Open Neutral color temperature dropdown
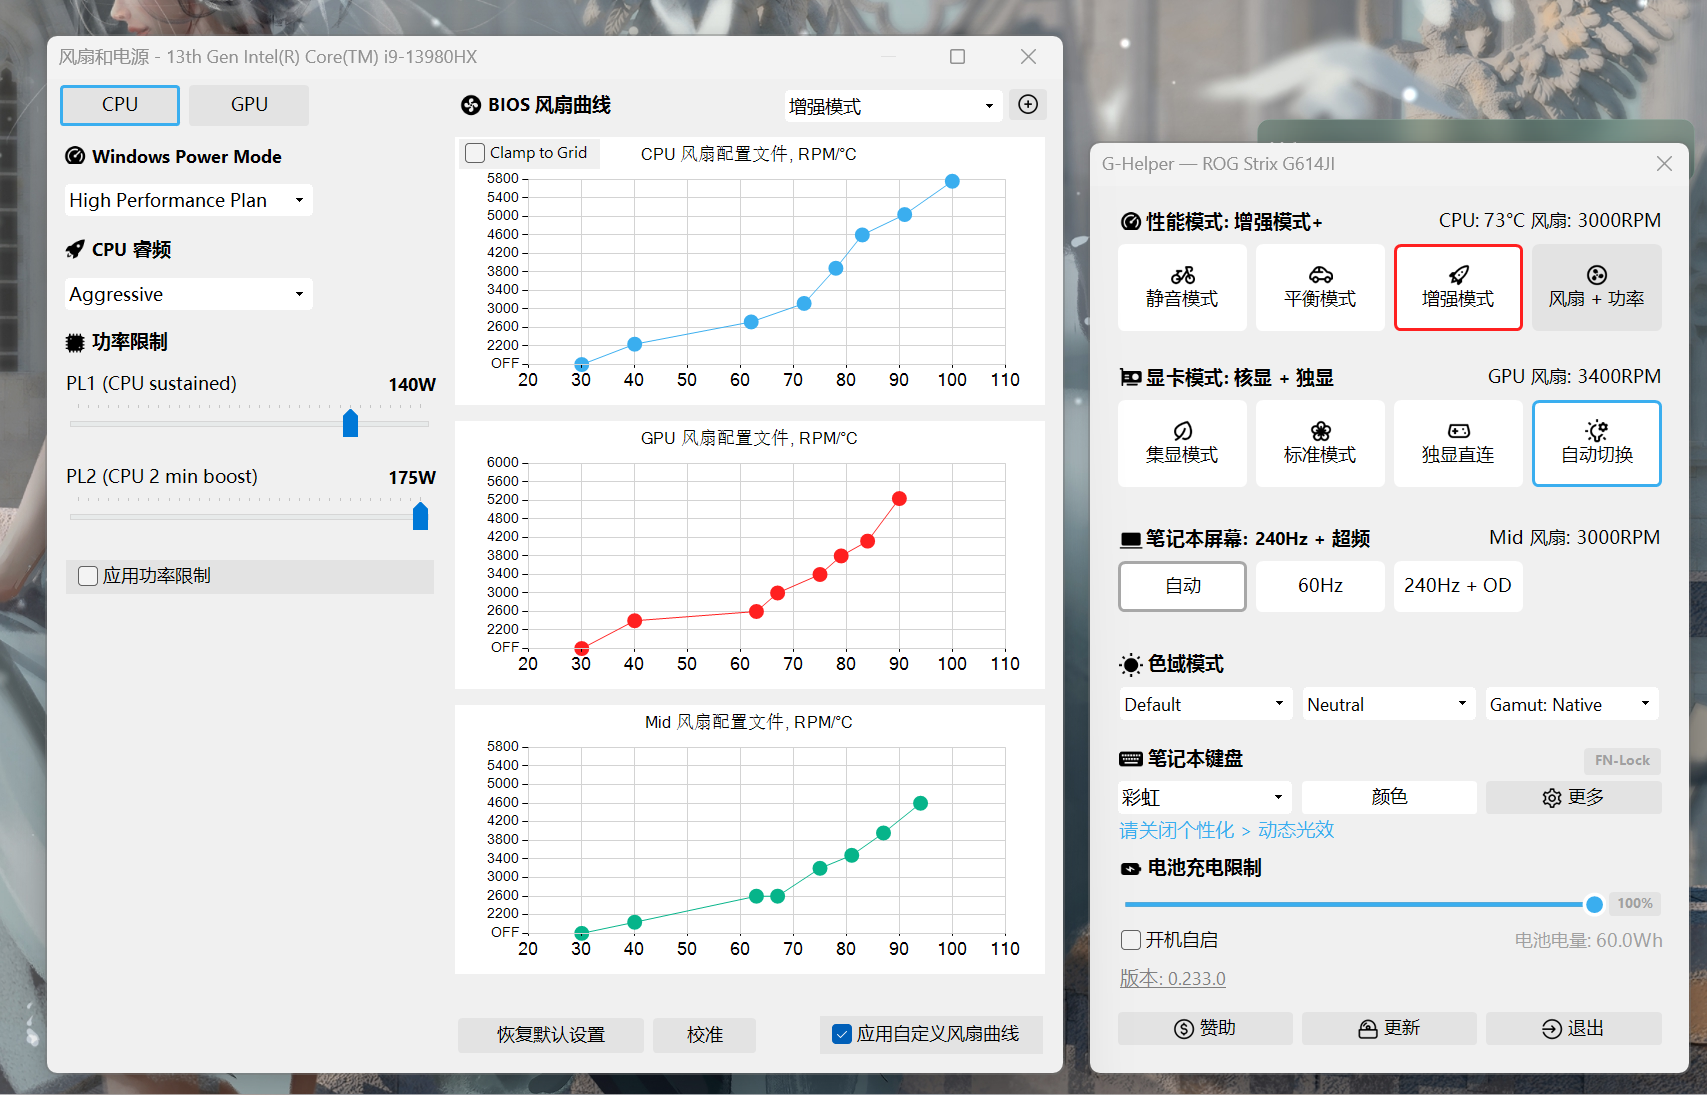Screen dimensions: 1707x1095 coord(1389,704)
